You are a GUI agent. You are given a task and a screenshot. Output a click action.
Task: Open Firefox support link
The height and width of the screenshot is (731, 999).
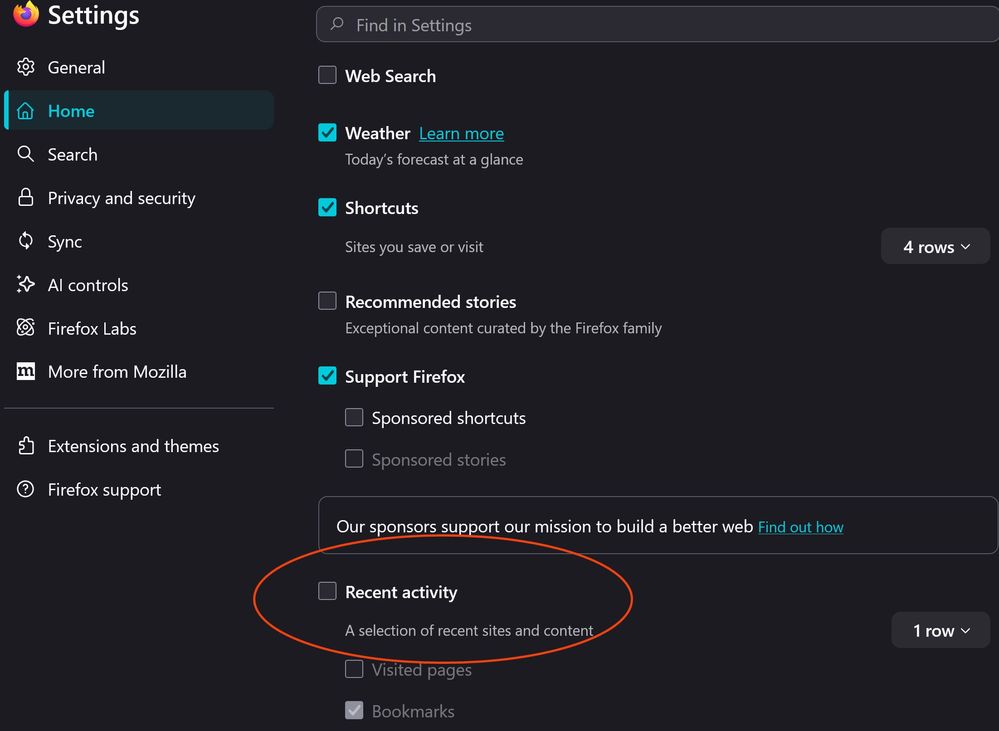pos(139,489)
